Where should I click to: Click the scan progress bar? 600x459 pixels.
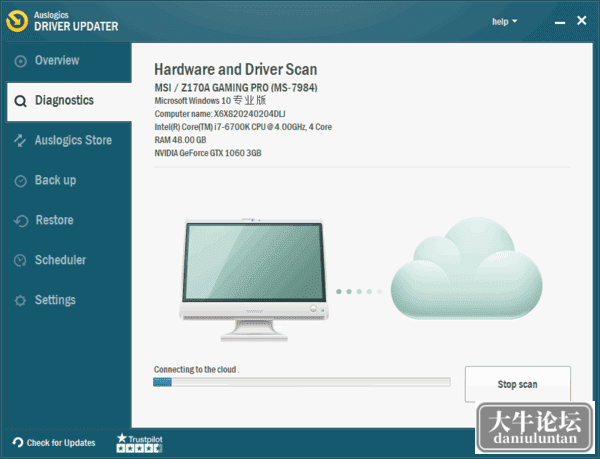click(x=302, y=382)
